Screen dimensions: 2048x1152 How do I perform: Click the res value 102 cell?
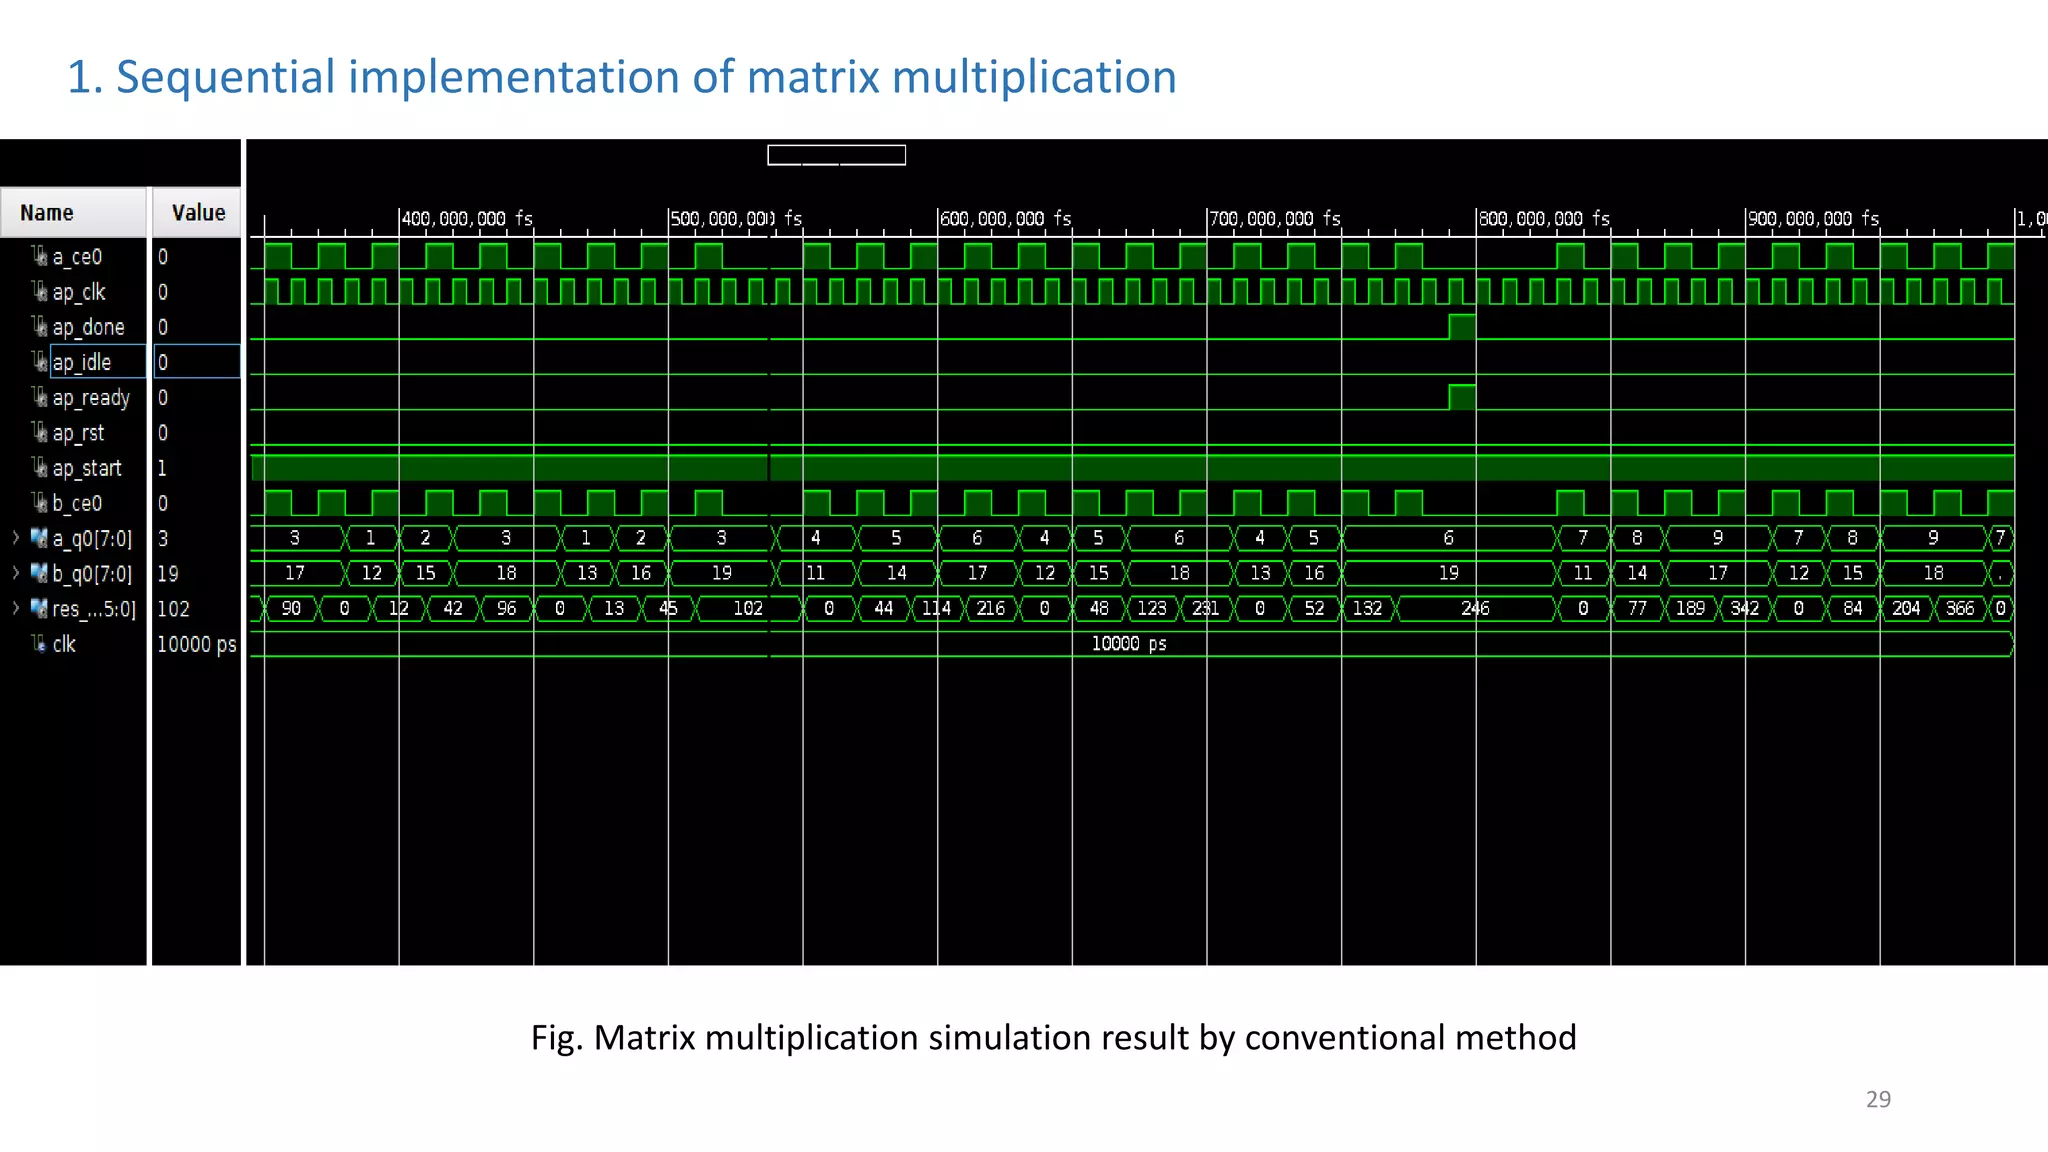coord(173,609)
